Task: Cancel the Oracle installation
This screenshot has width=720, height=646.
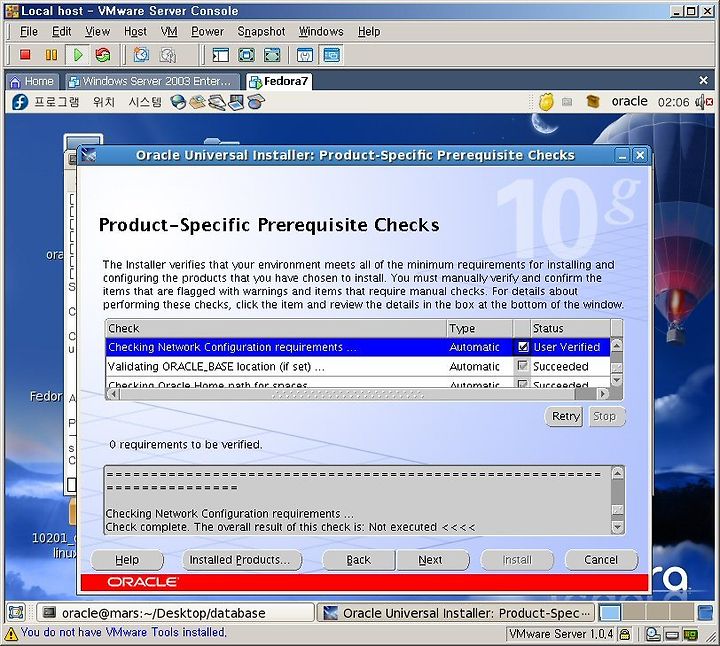Action: tap(601, 560)
